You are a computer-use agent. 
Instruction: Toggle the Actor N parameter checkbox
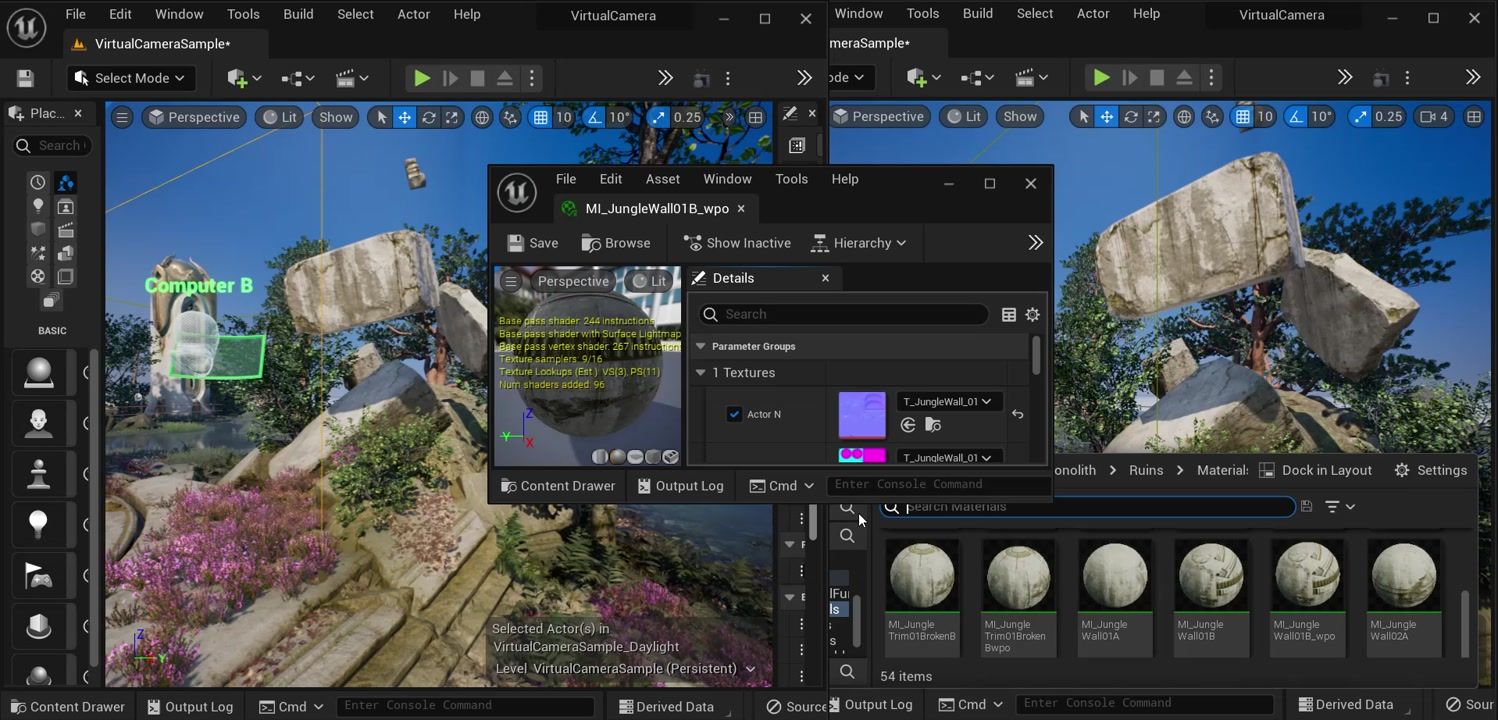click(734, 413)
